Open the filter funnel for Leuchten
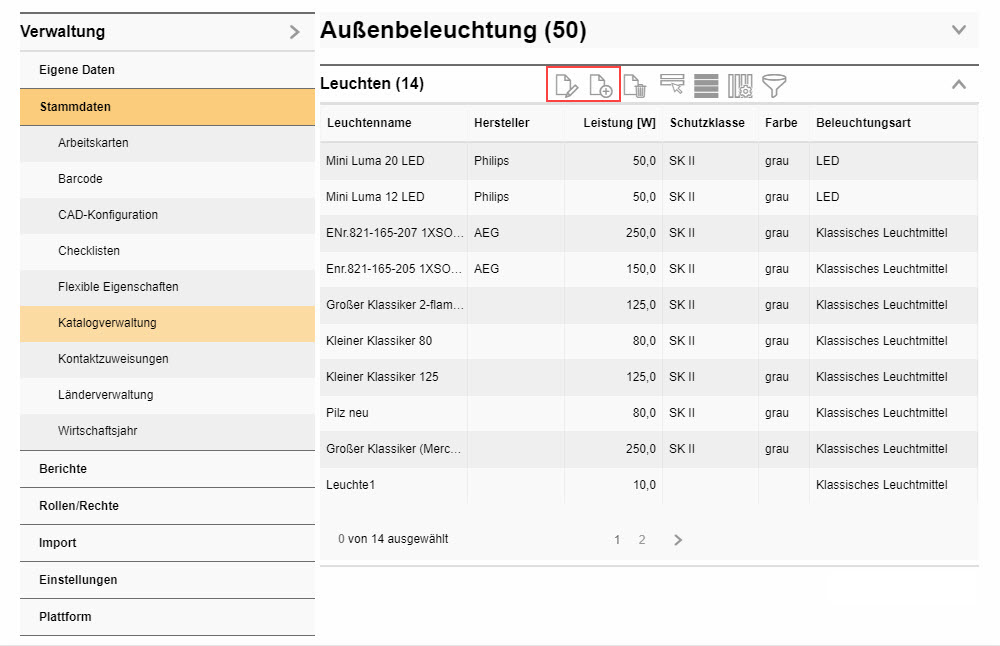 [774, 85]
